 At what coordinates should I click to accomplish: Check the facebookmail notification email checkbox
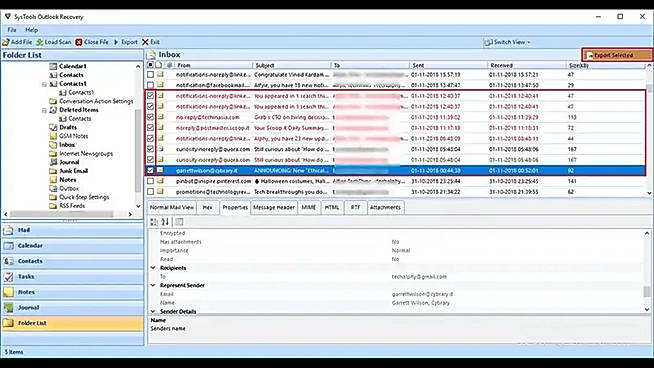(150, 85)
